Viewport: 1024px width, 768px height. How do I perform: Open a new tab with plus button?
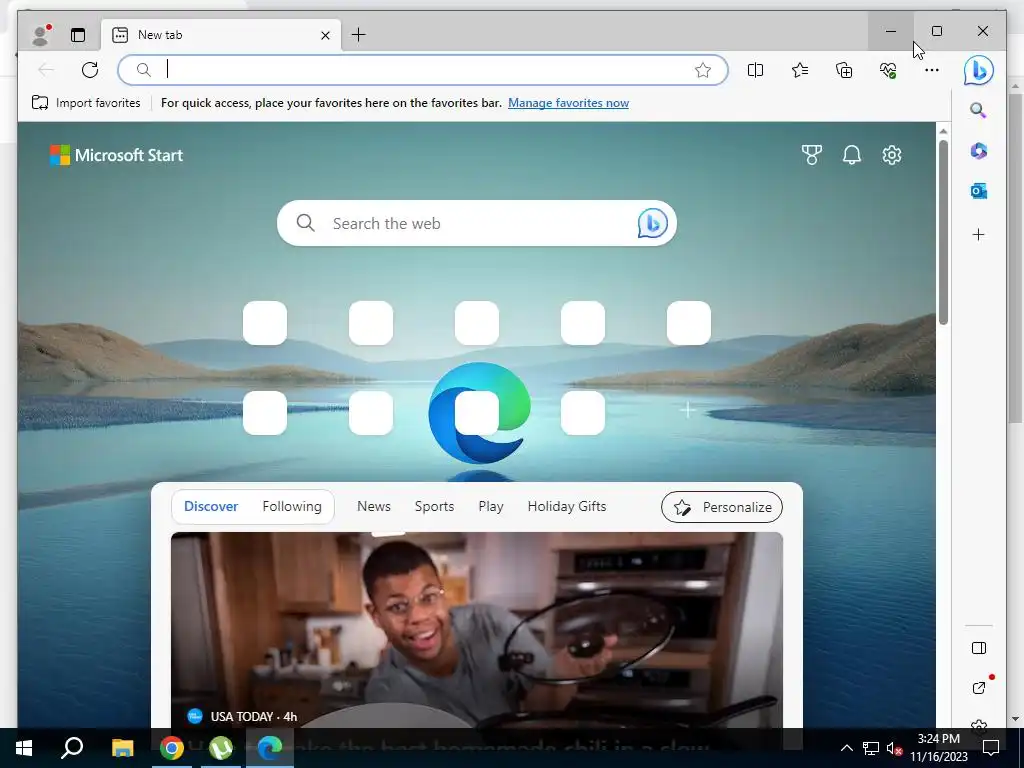pyautogui.click(x=359, y=35)
